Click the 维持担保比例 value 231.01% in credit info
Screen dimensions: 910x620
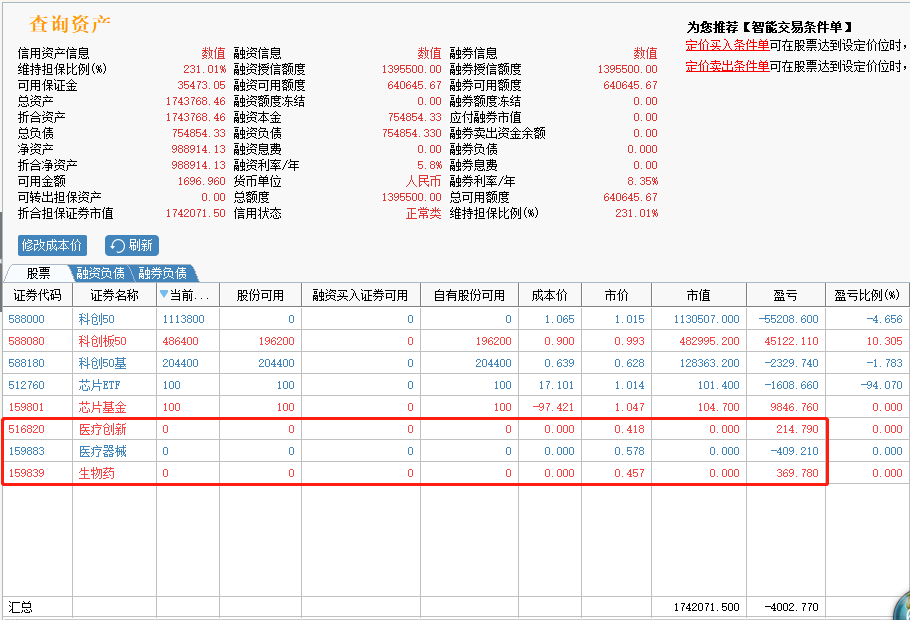pyautogui.click(x=204, y=69)
